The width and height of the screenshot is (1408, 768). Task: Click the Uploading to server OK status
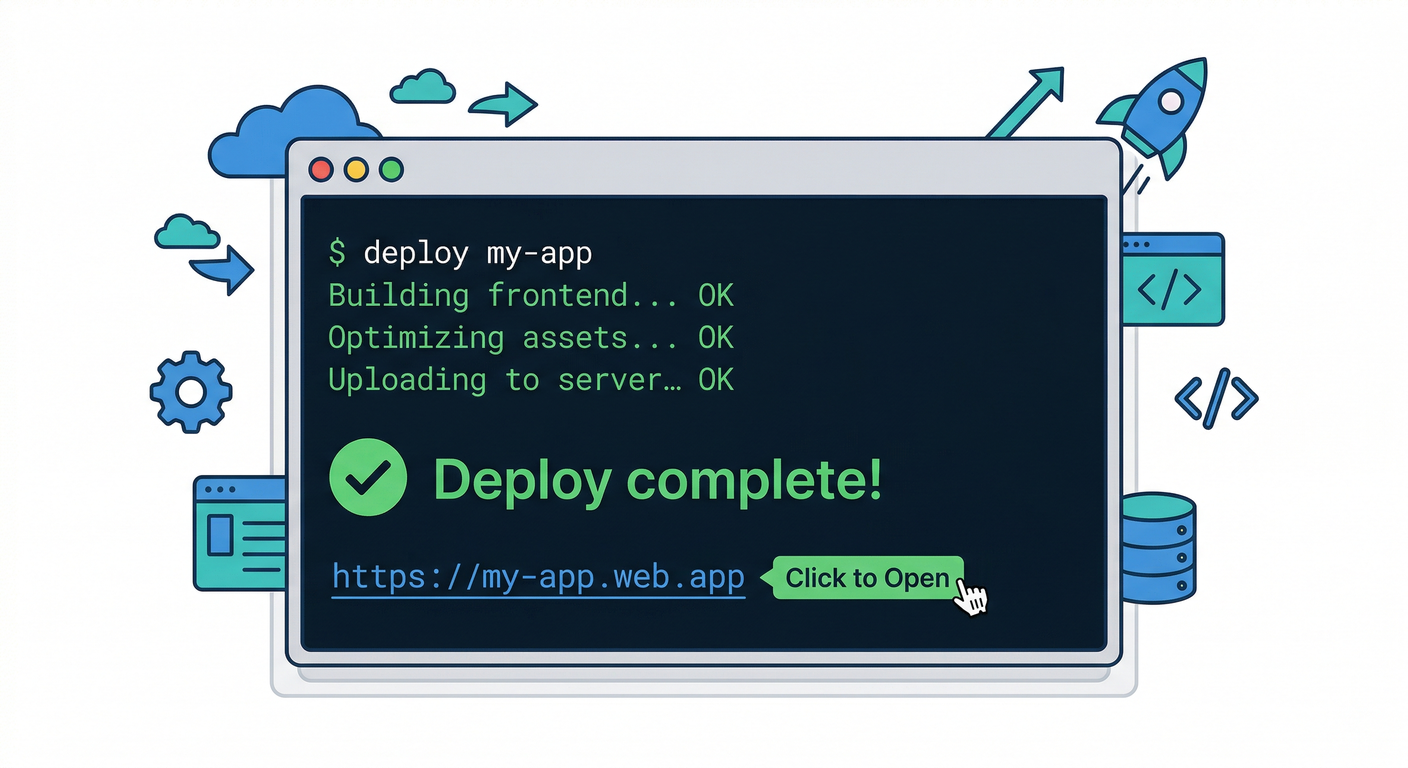pyautogui.click(x=531, y=380)
